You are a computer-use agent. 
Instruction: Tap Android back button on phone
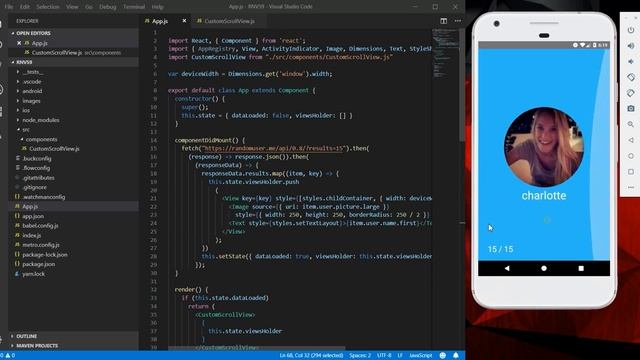tap(507, 268)
